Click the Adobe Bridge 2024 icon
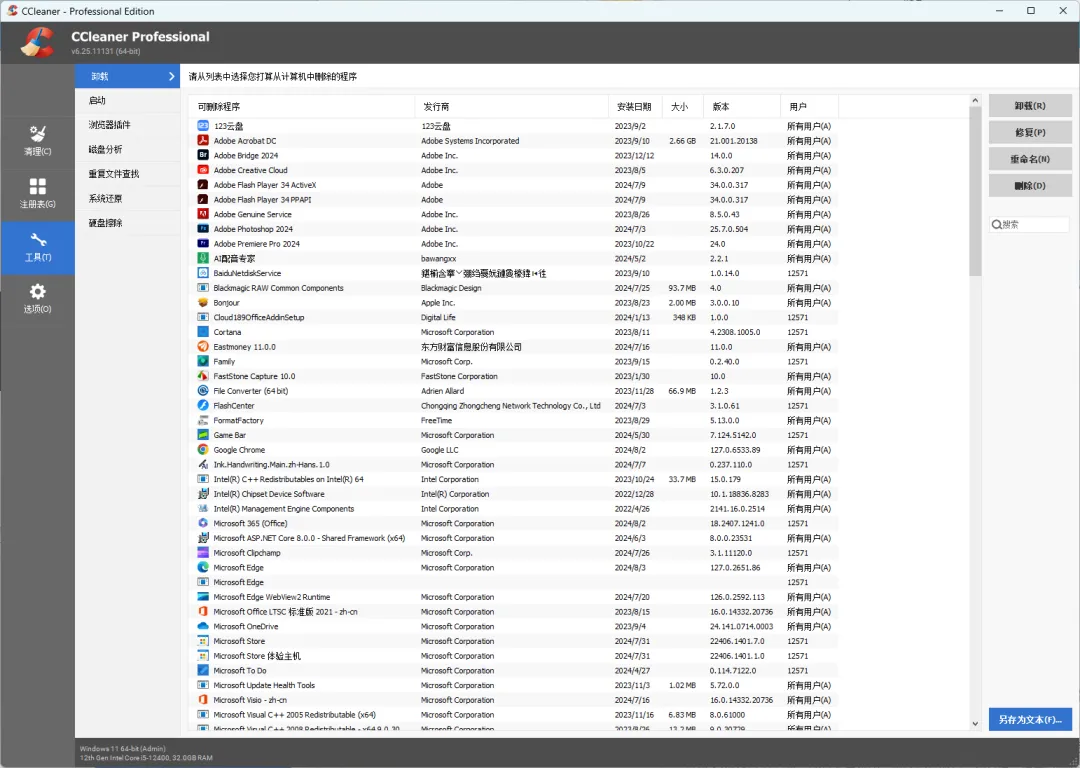This screenshot has height=768, width=1080. click(202, 155)
